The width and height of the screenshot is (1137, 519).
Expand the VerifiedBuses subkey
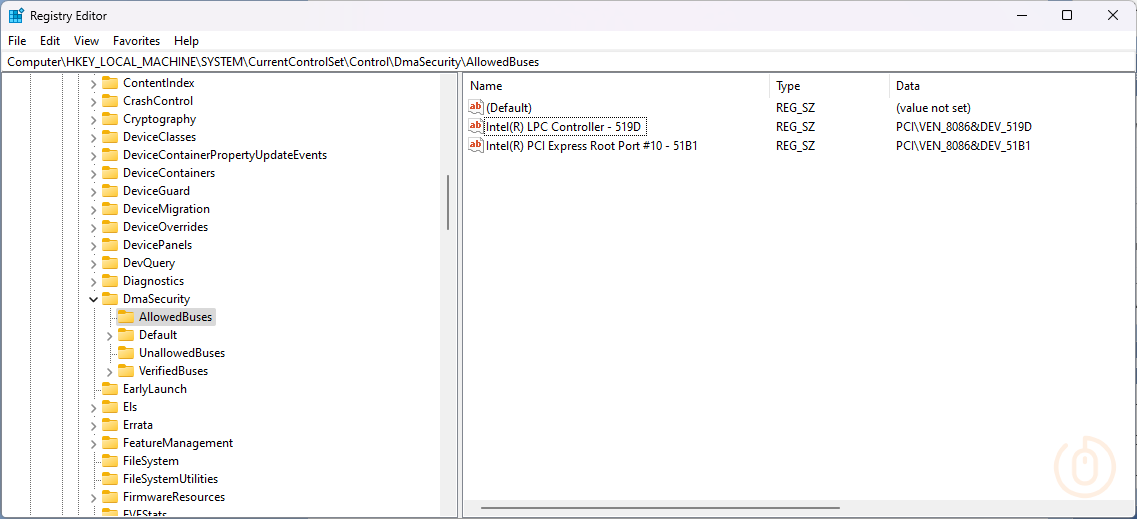click(110, 371)
